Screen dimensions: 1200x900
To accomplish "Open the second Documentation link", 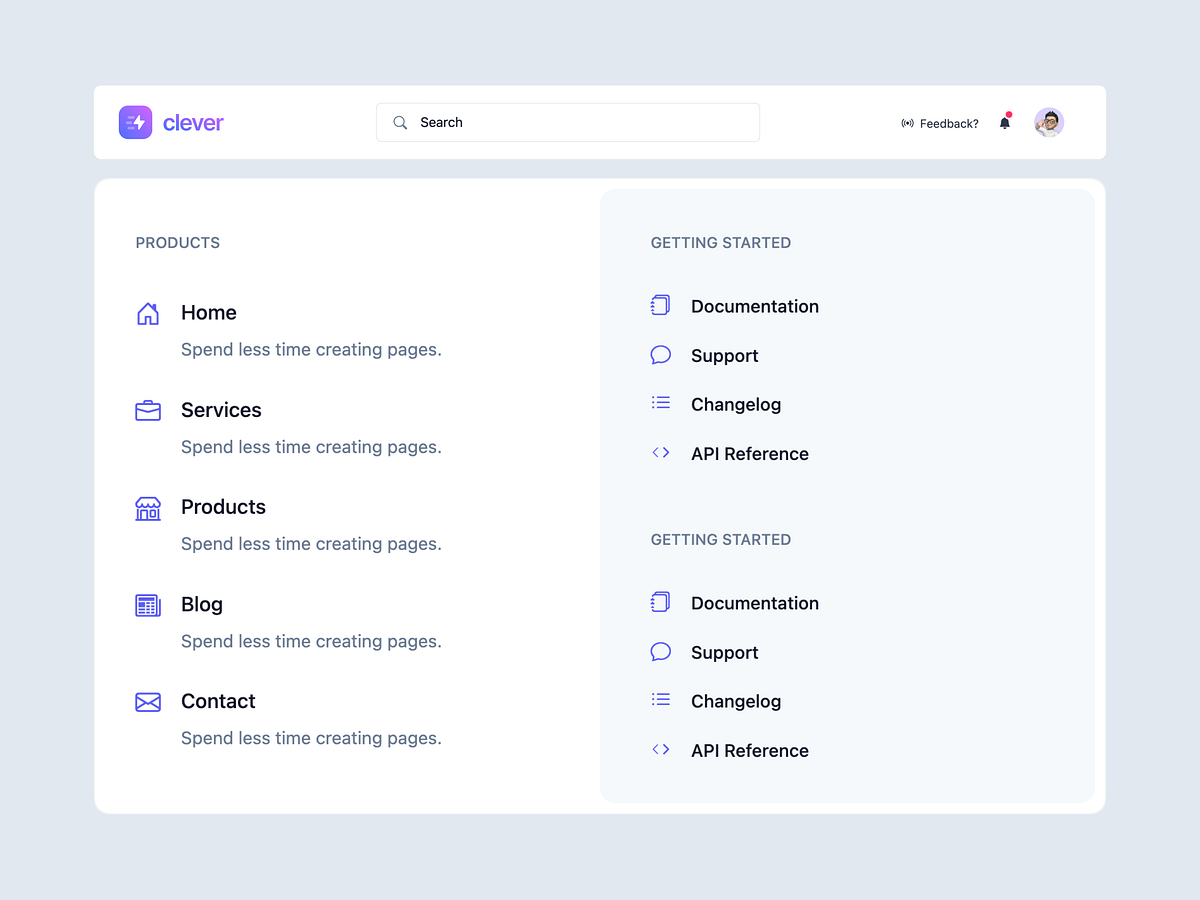I will coord(755,603).
